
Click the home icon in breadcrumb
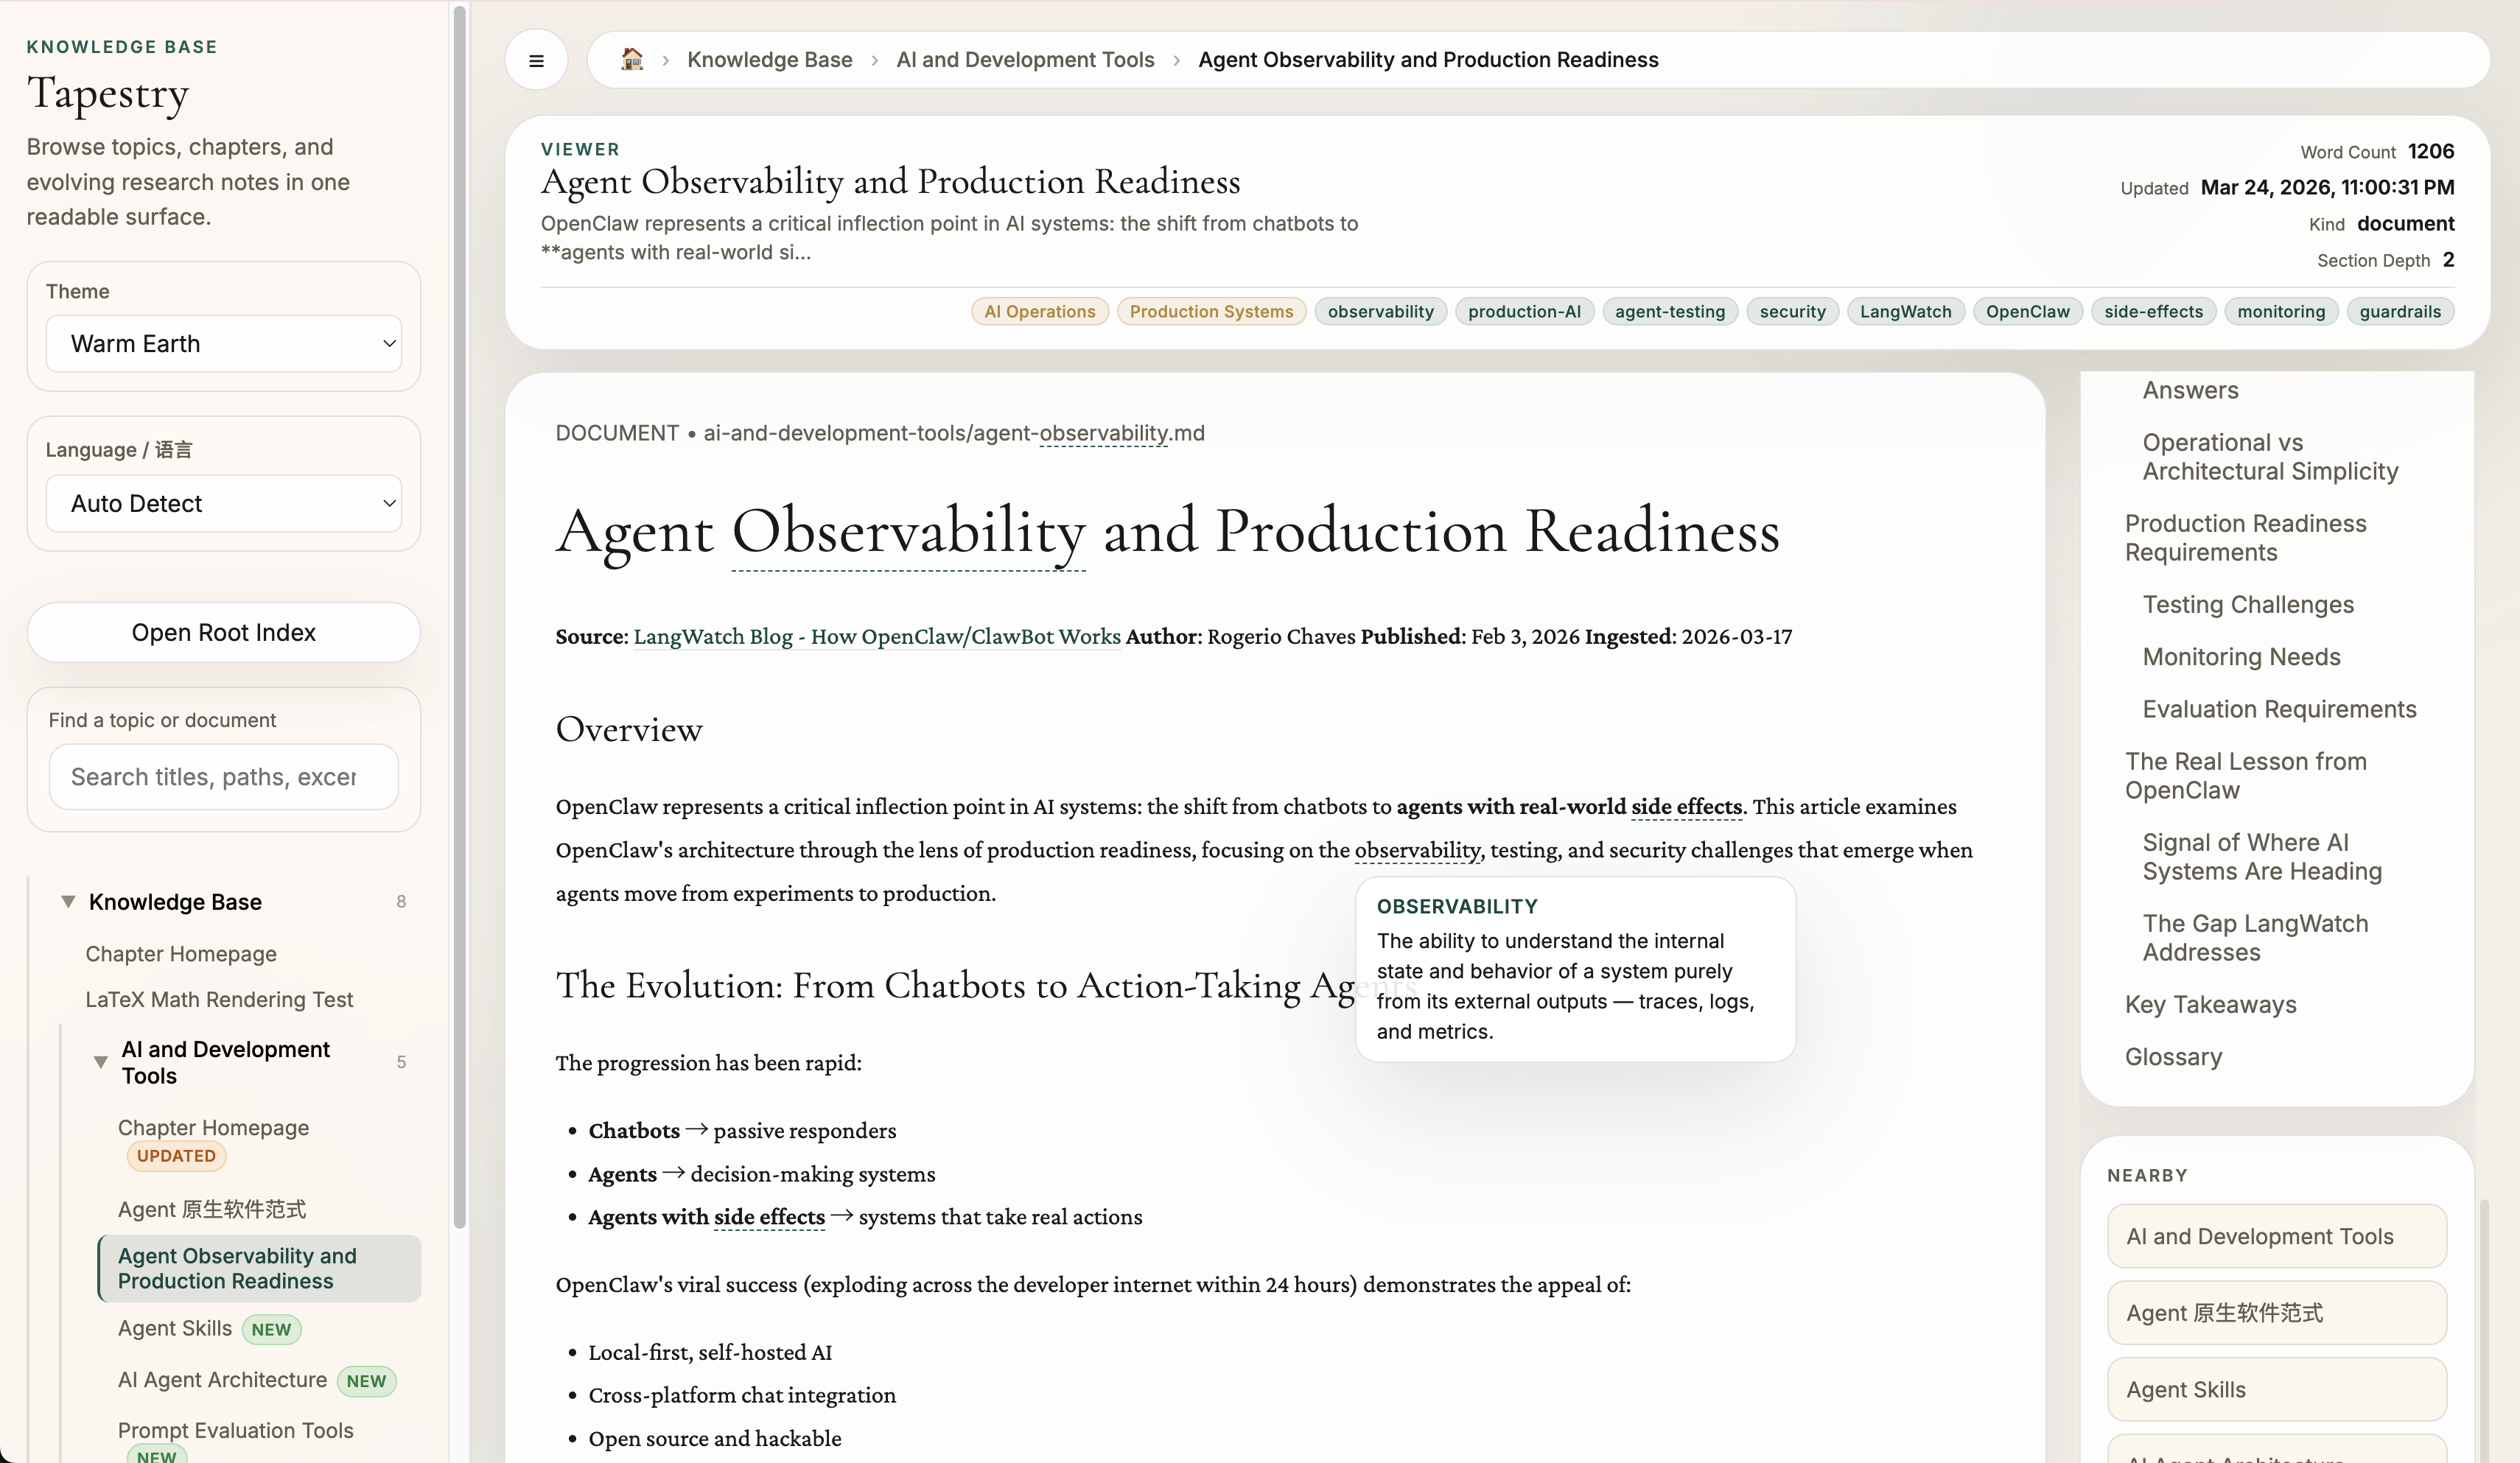coord(631,60)
